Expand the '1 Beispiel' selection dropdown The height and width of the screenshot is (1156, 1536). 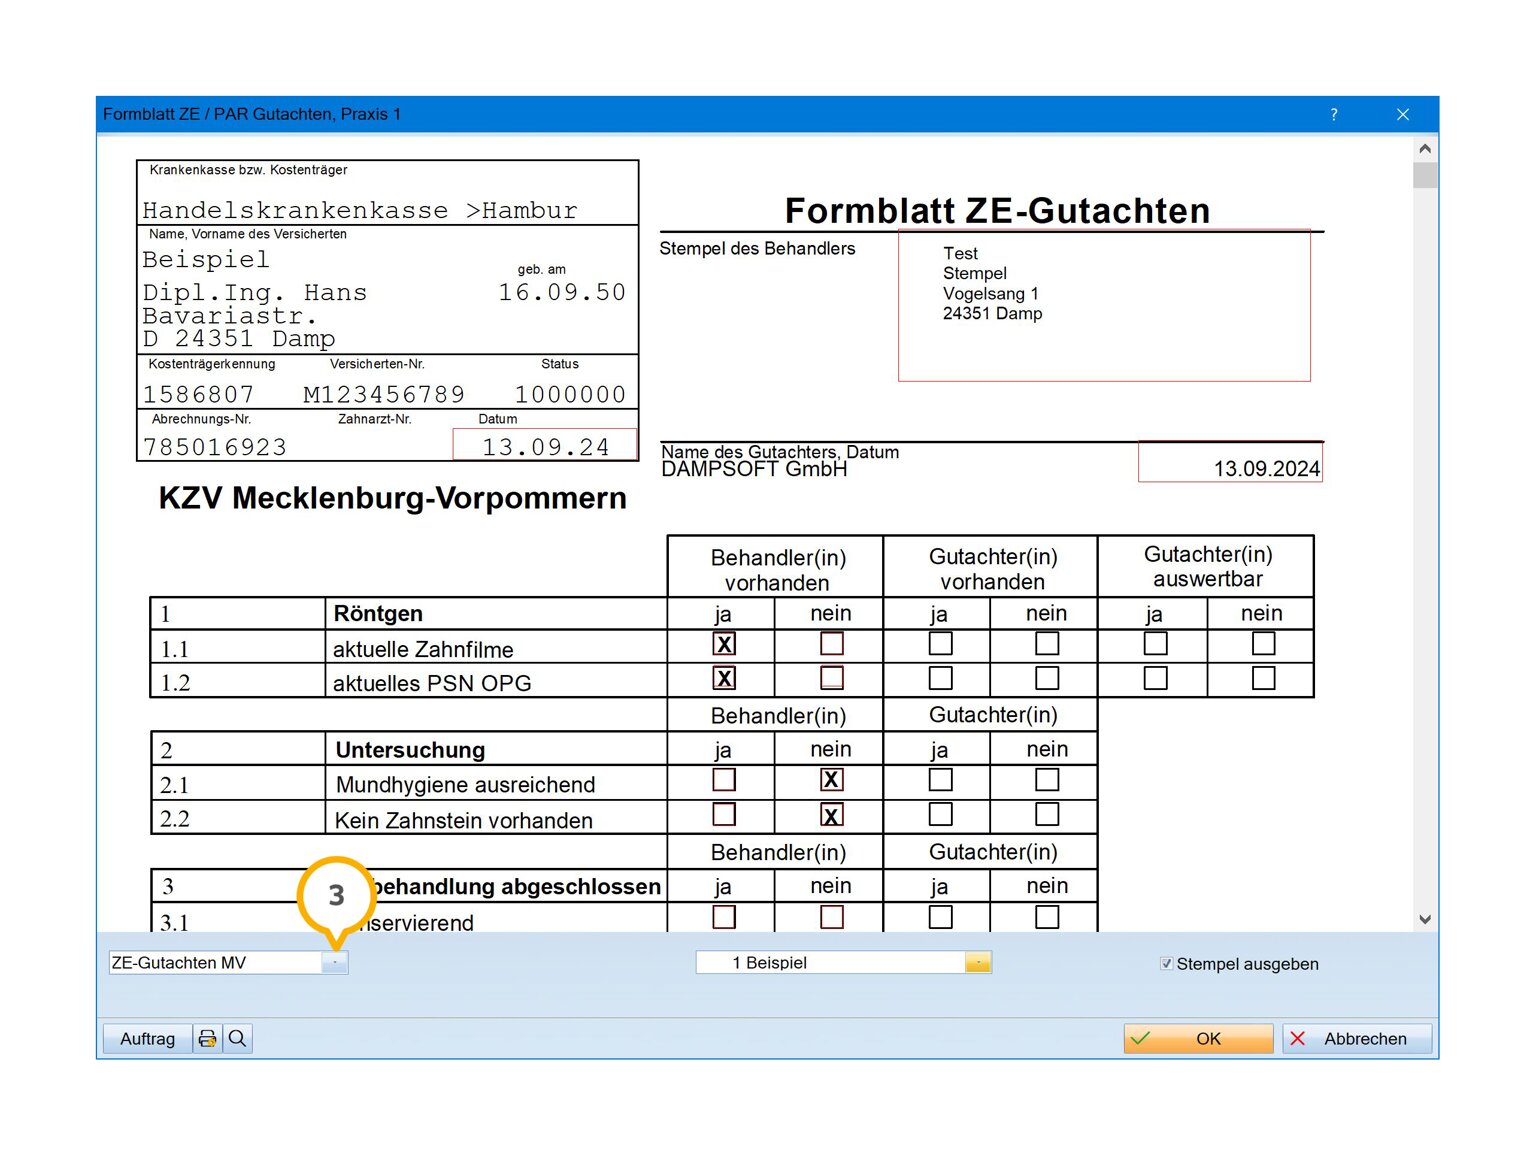pyautogui.click(x=978, y=962)
